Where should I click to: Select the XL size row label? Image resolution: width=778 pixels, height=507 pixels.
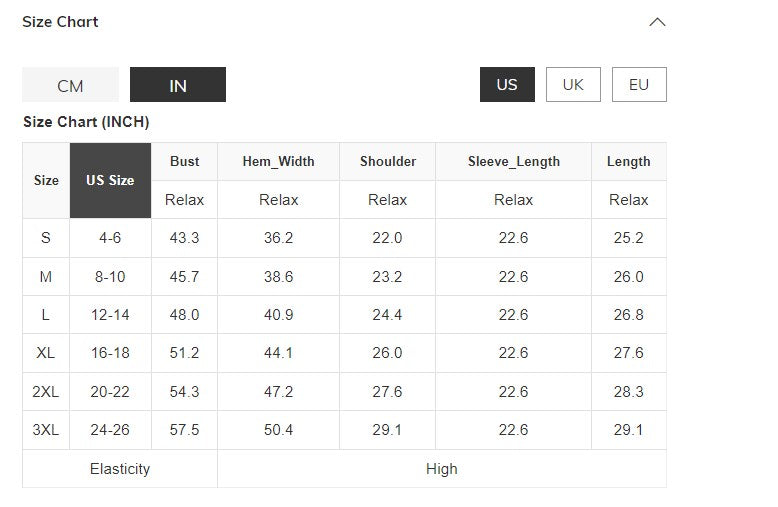point(46,353)
